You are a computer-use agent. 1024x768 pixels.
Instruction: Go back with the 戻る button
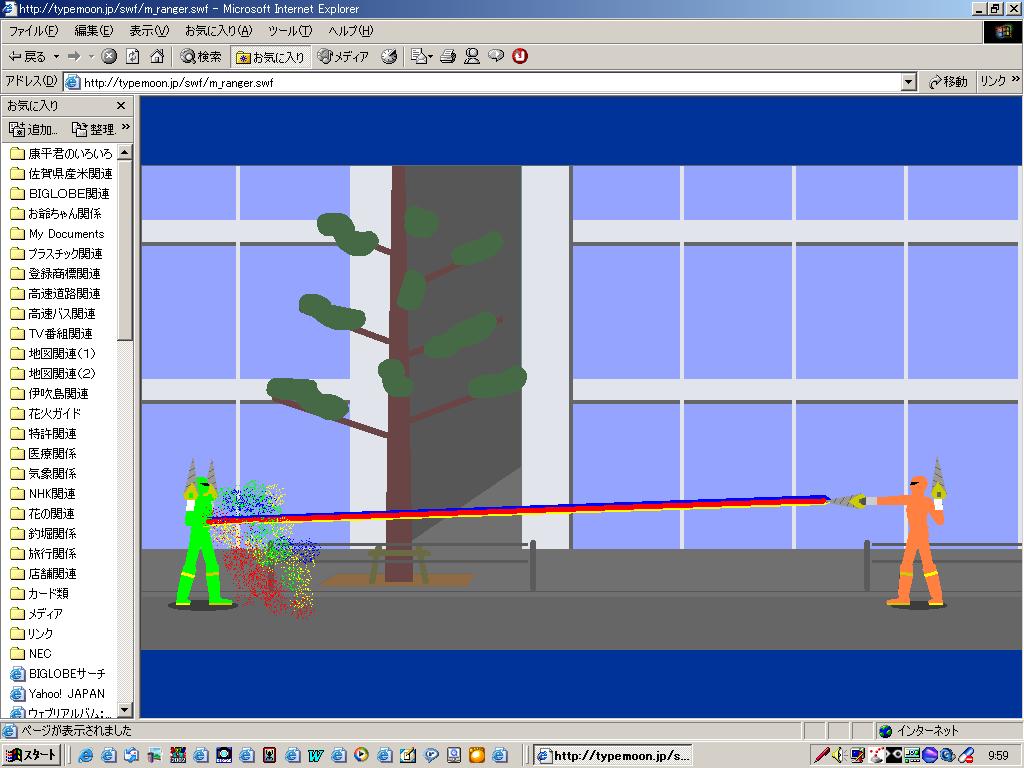[26, 57]
